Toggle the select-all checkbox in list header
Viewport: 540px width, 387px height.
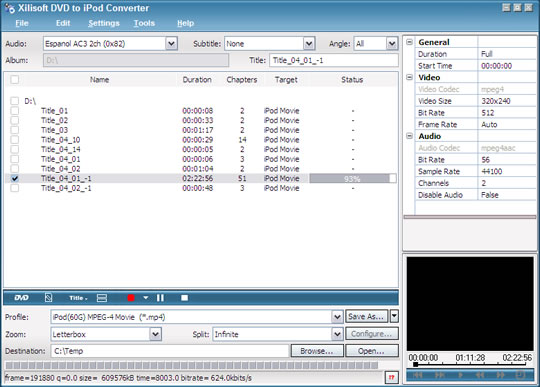(14, 80)
